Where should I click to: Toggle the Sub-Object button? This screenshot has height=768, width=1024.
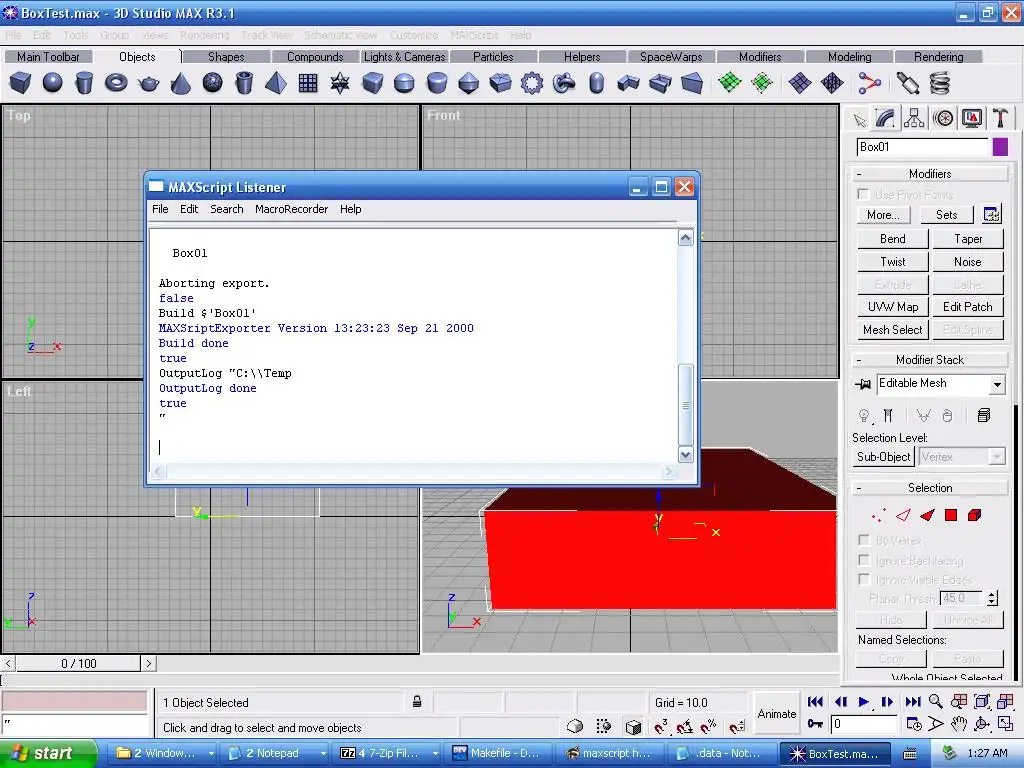click(x=884, y=457)
